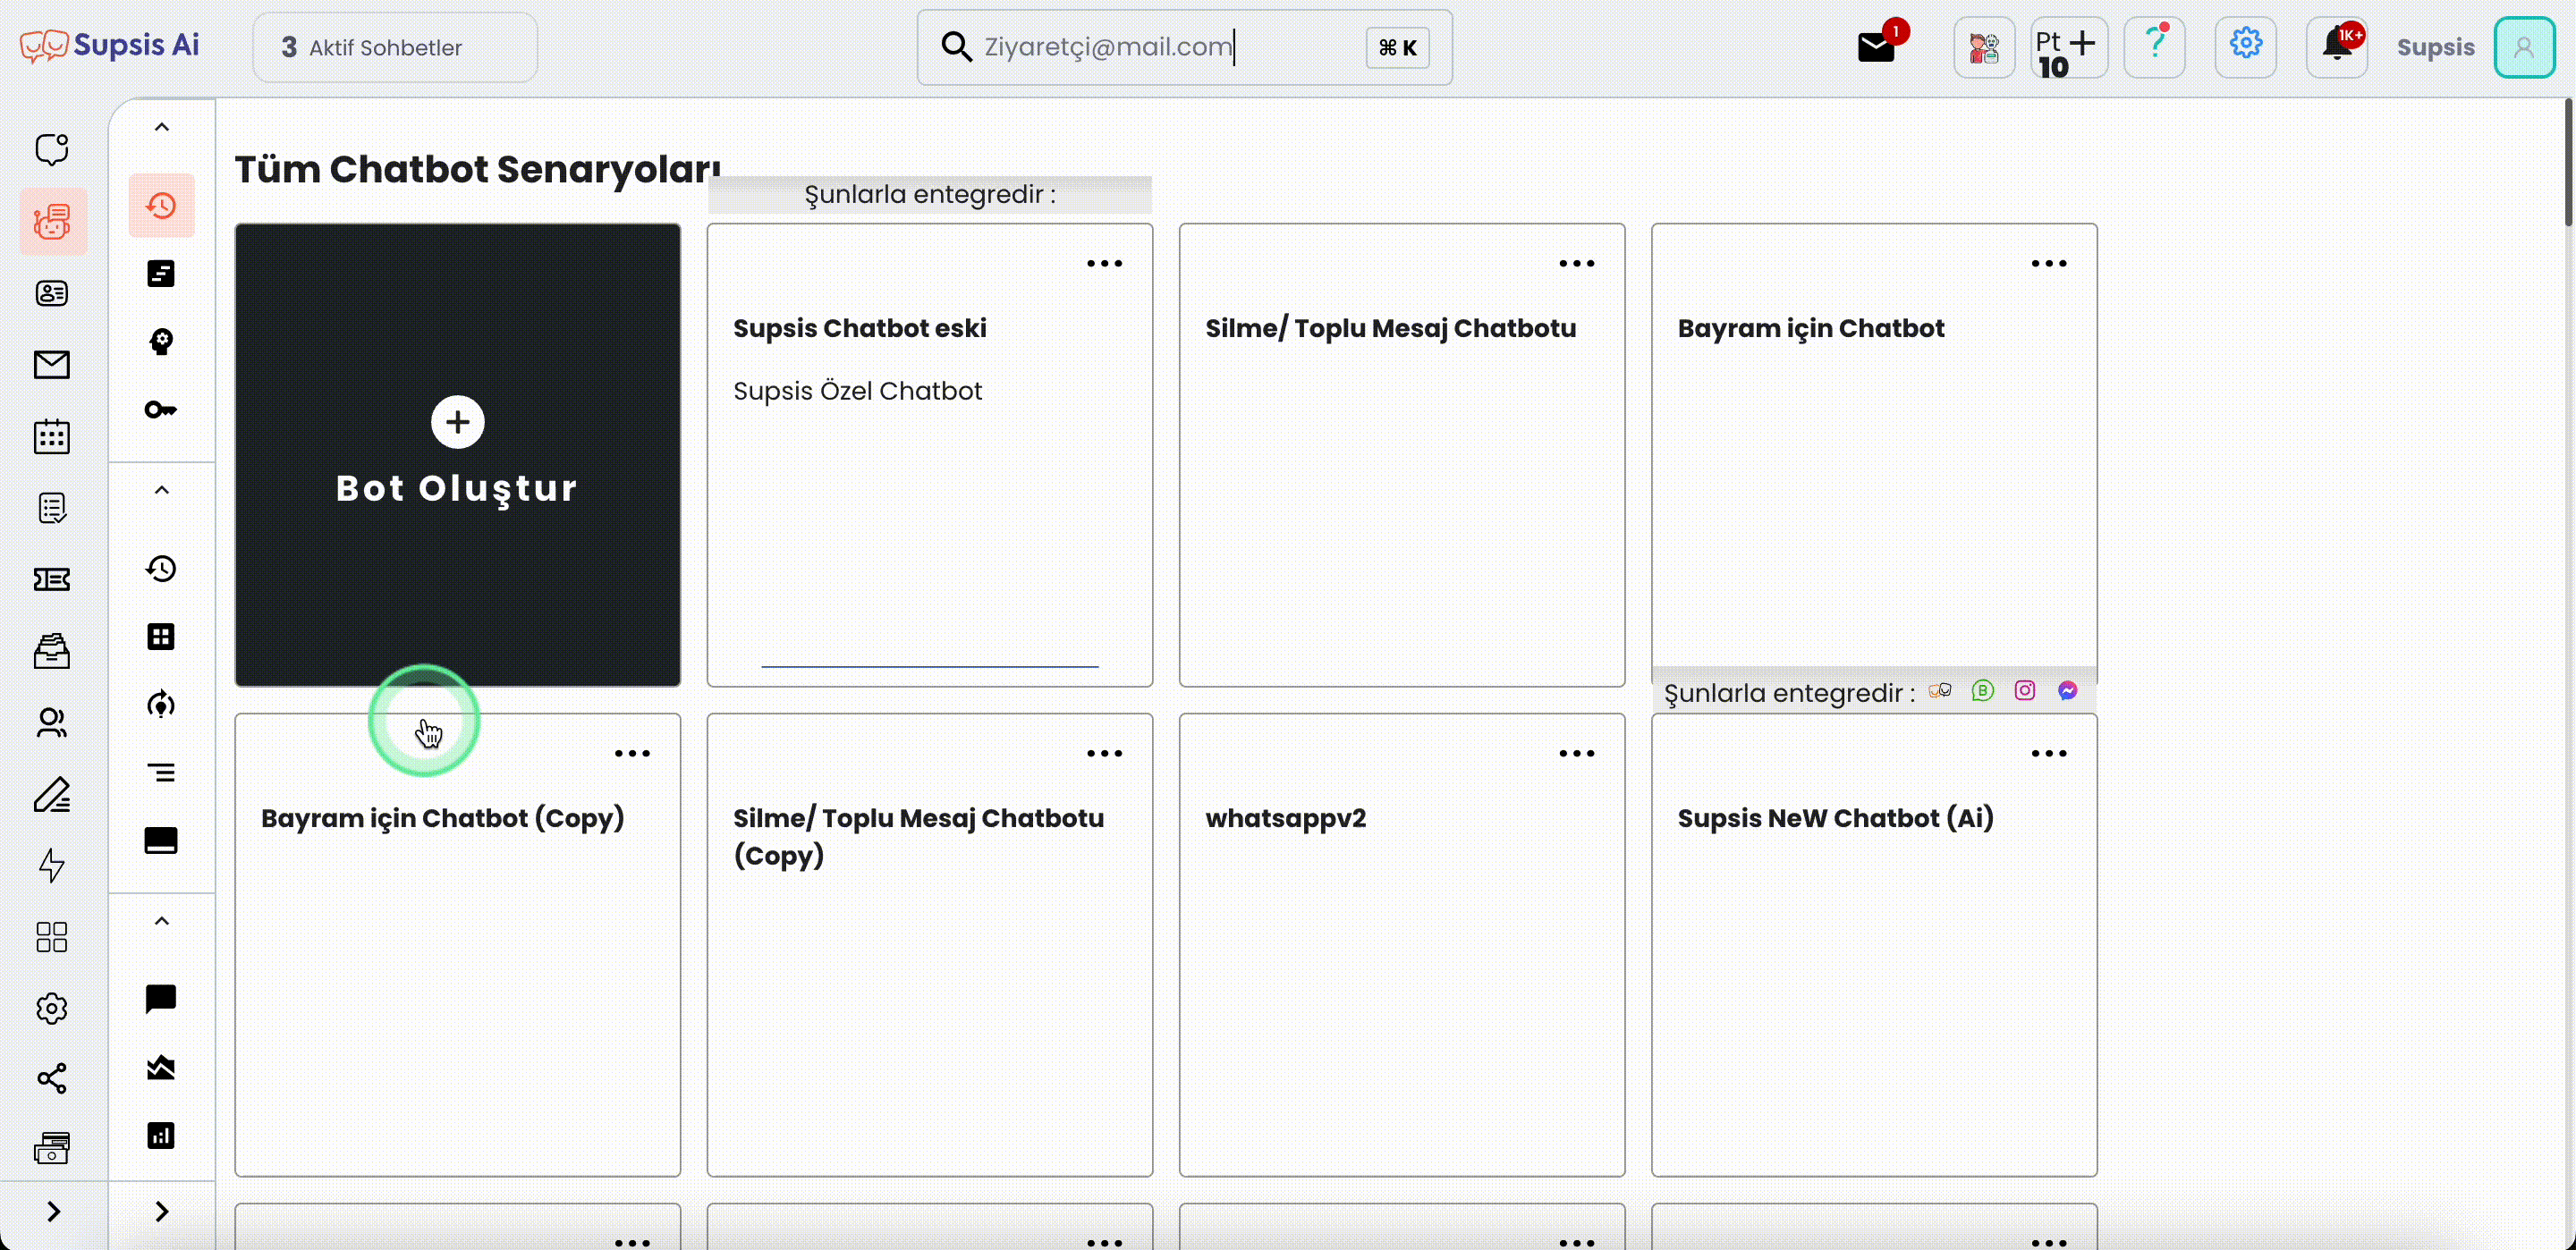Viewport: 2576px width, 1250px height.
Task: Open the second history clock icon
Action: pos(161,569)
